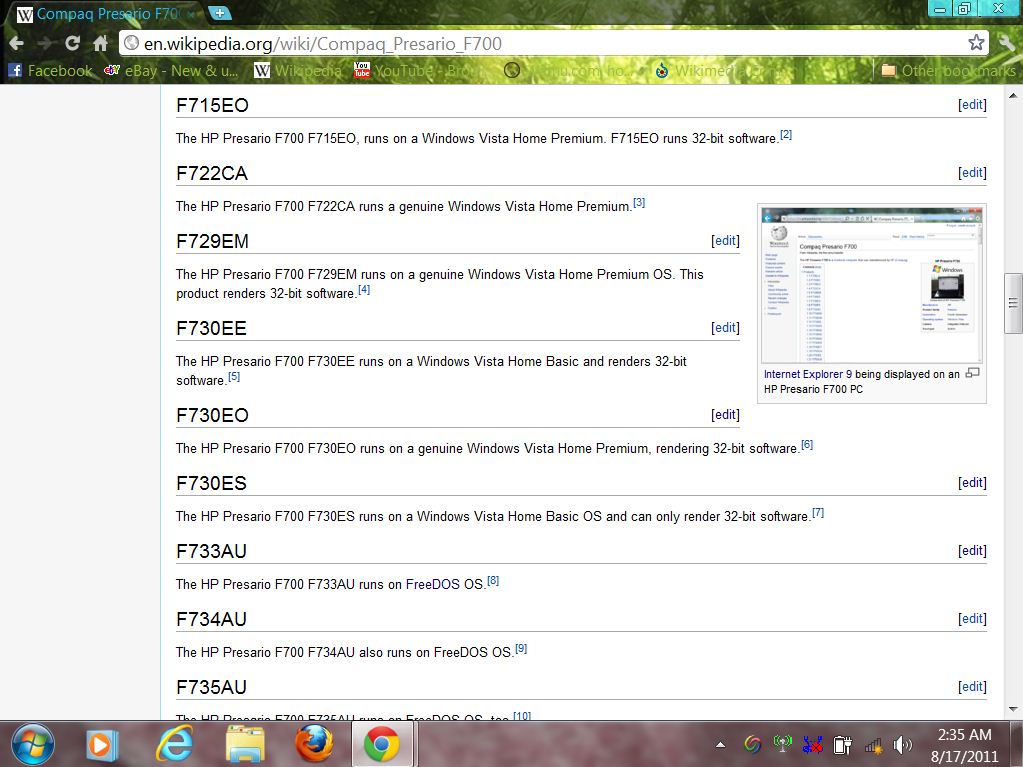Click the address bar URL field
Viewport: 1023px width, 767px height.
(x=540, y=43)
